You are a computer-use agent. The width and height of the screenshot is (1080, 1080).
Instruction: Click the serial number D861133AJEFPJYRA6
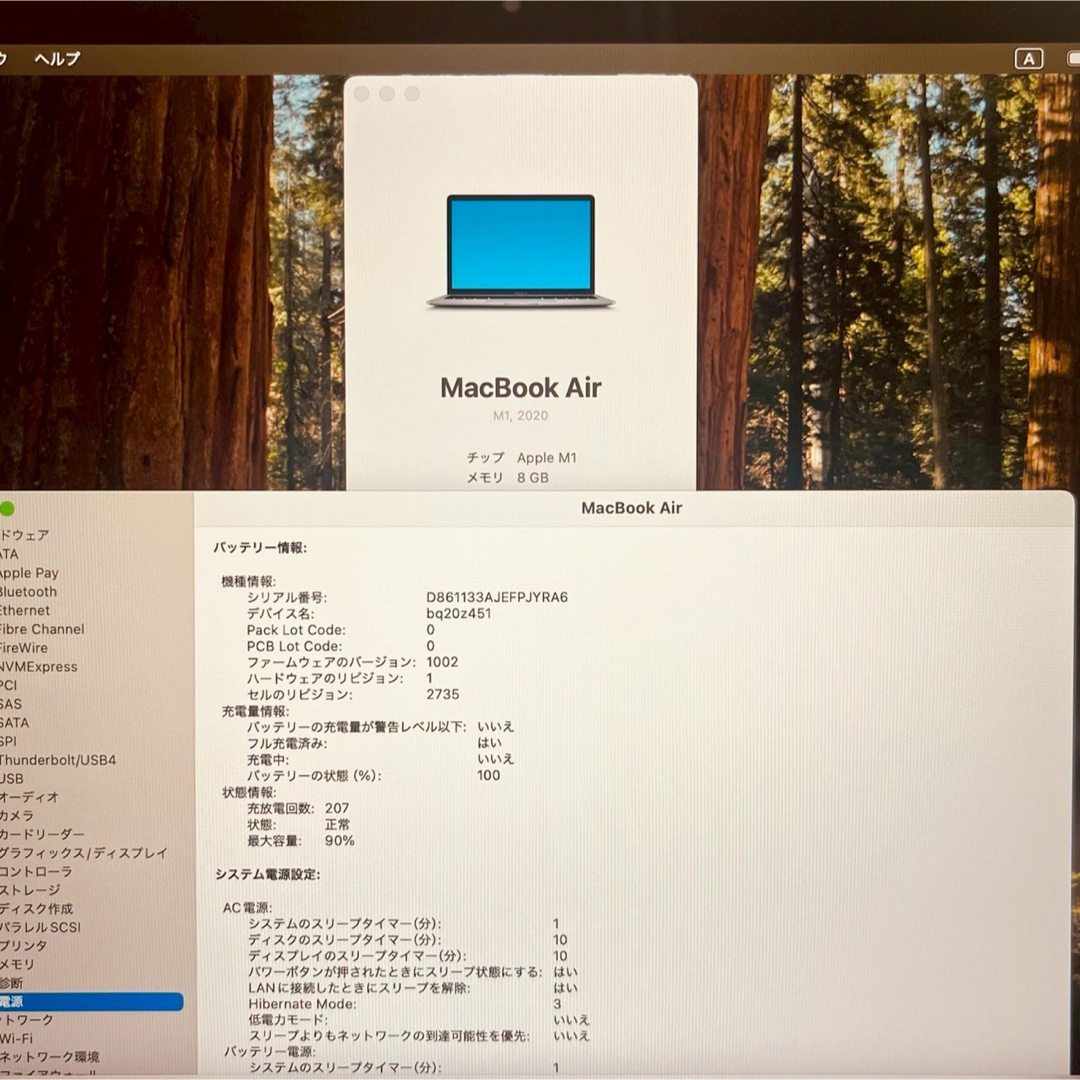(497, 597)
